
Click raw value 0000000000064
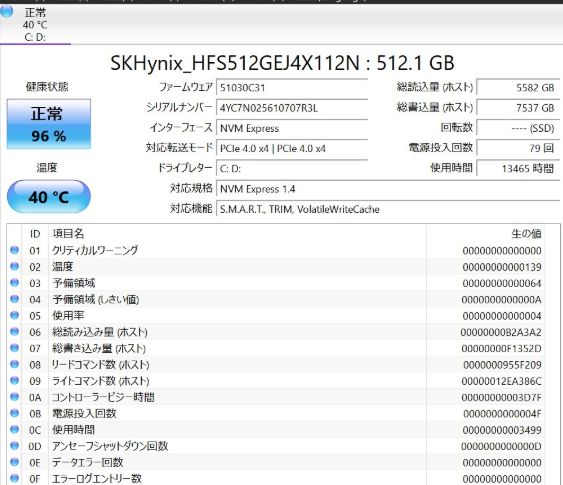502,283
